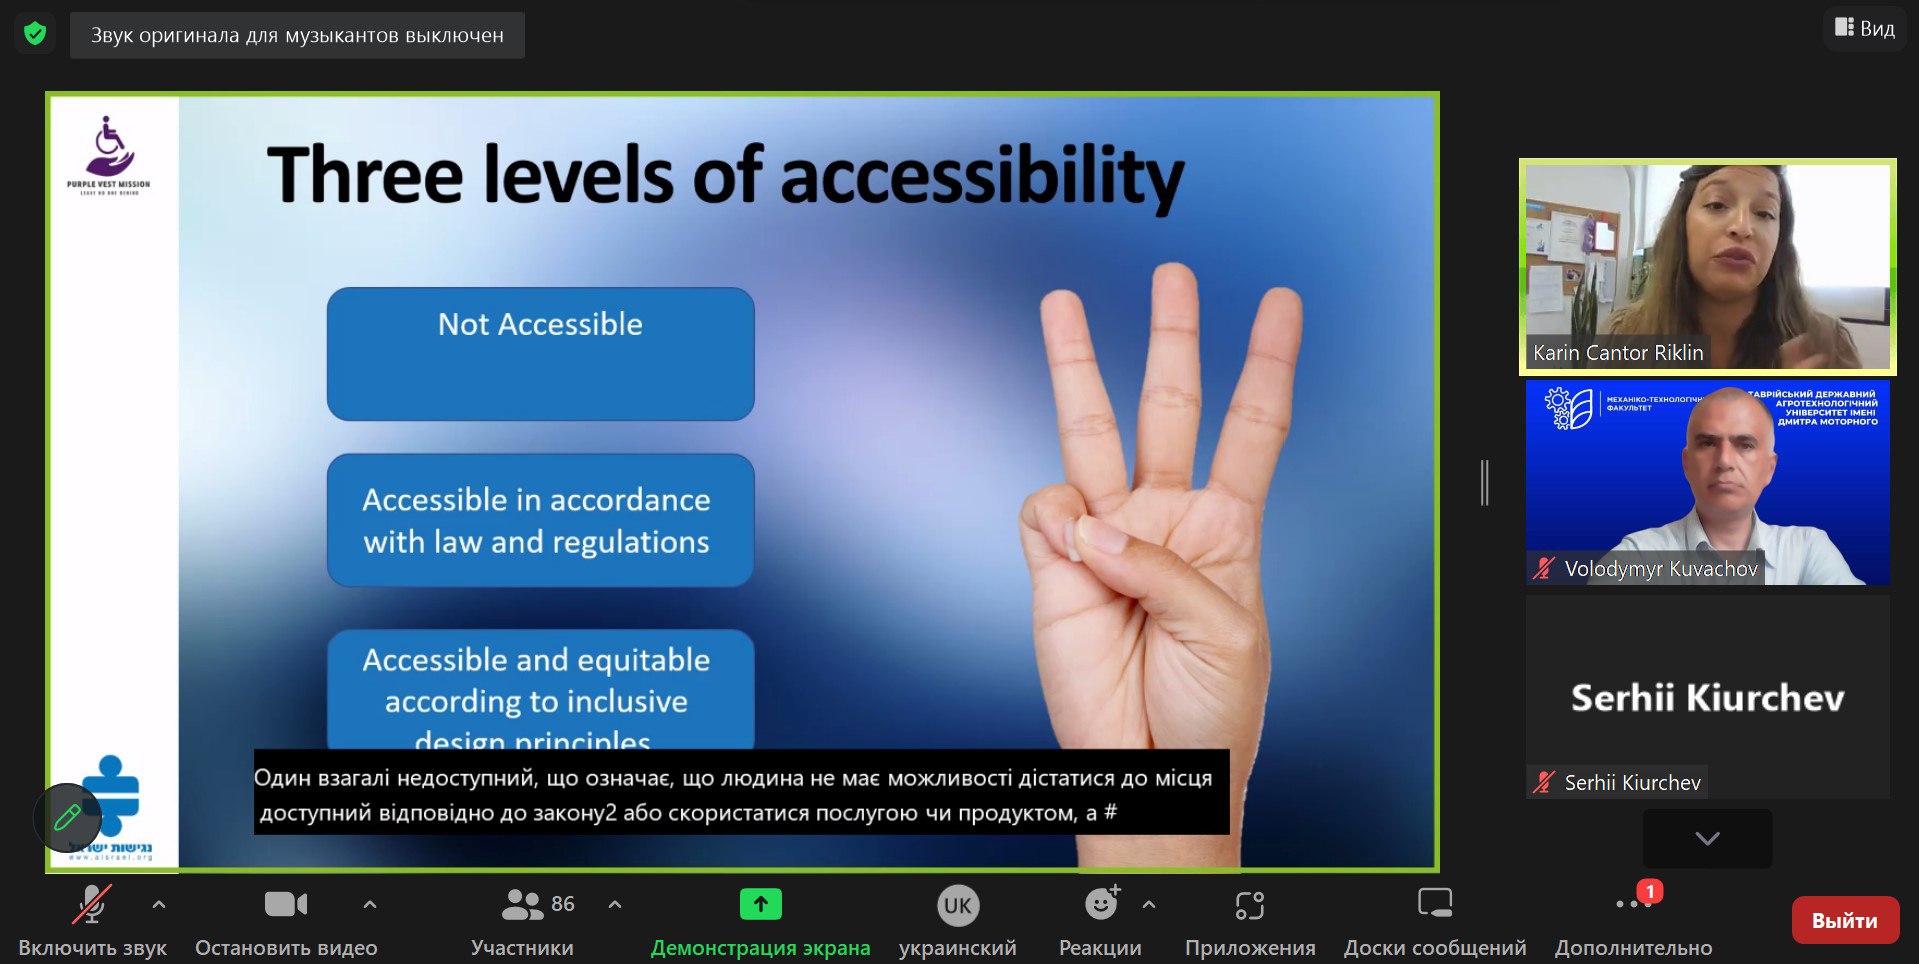This screenshot has width=1919, height=964.
Task: Open the Вид view layout button
Action: 1865,28
